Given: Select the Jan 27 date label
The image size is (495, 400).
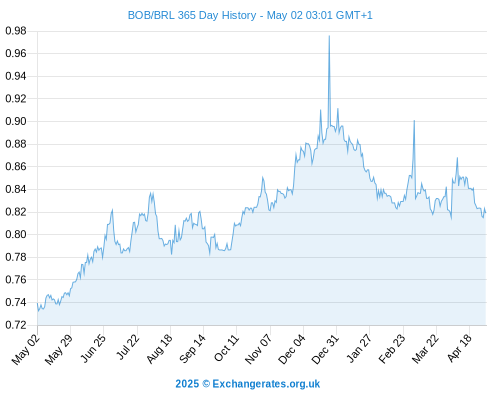Looking at the screenshot, I should tap(359, 348).
